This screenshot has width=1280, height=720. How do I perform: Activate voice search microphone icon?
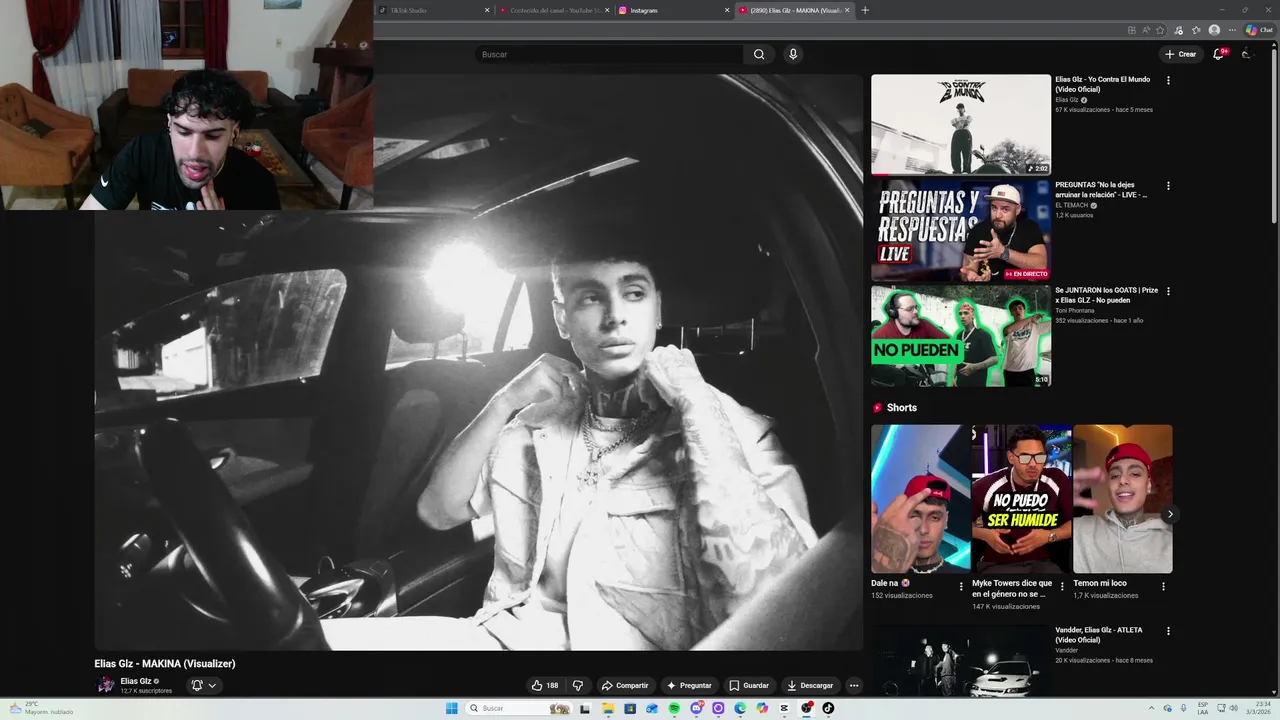click(793, 54)
